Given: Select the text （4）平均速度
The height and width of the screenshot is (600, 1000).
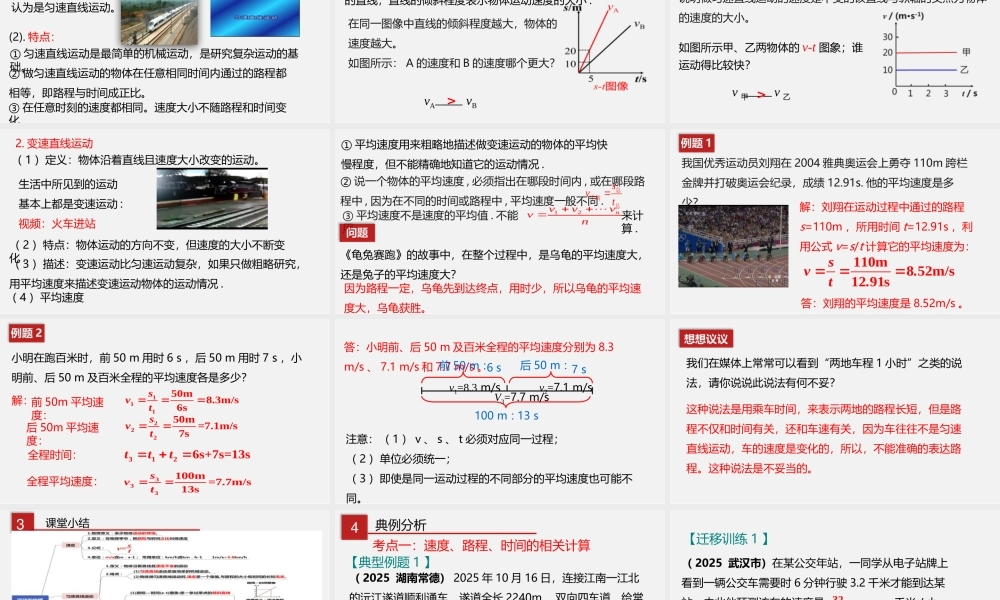Looking at the screenshot, I should 48,297.
